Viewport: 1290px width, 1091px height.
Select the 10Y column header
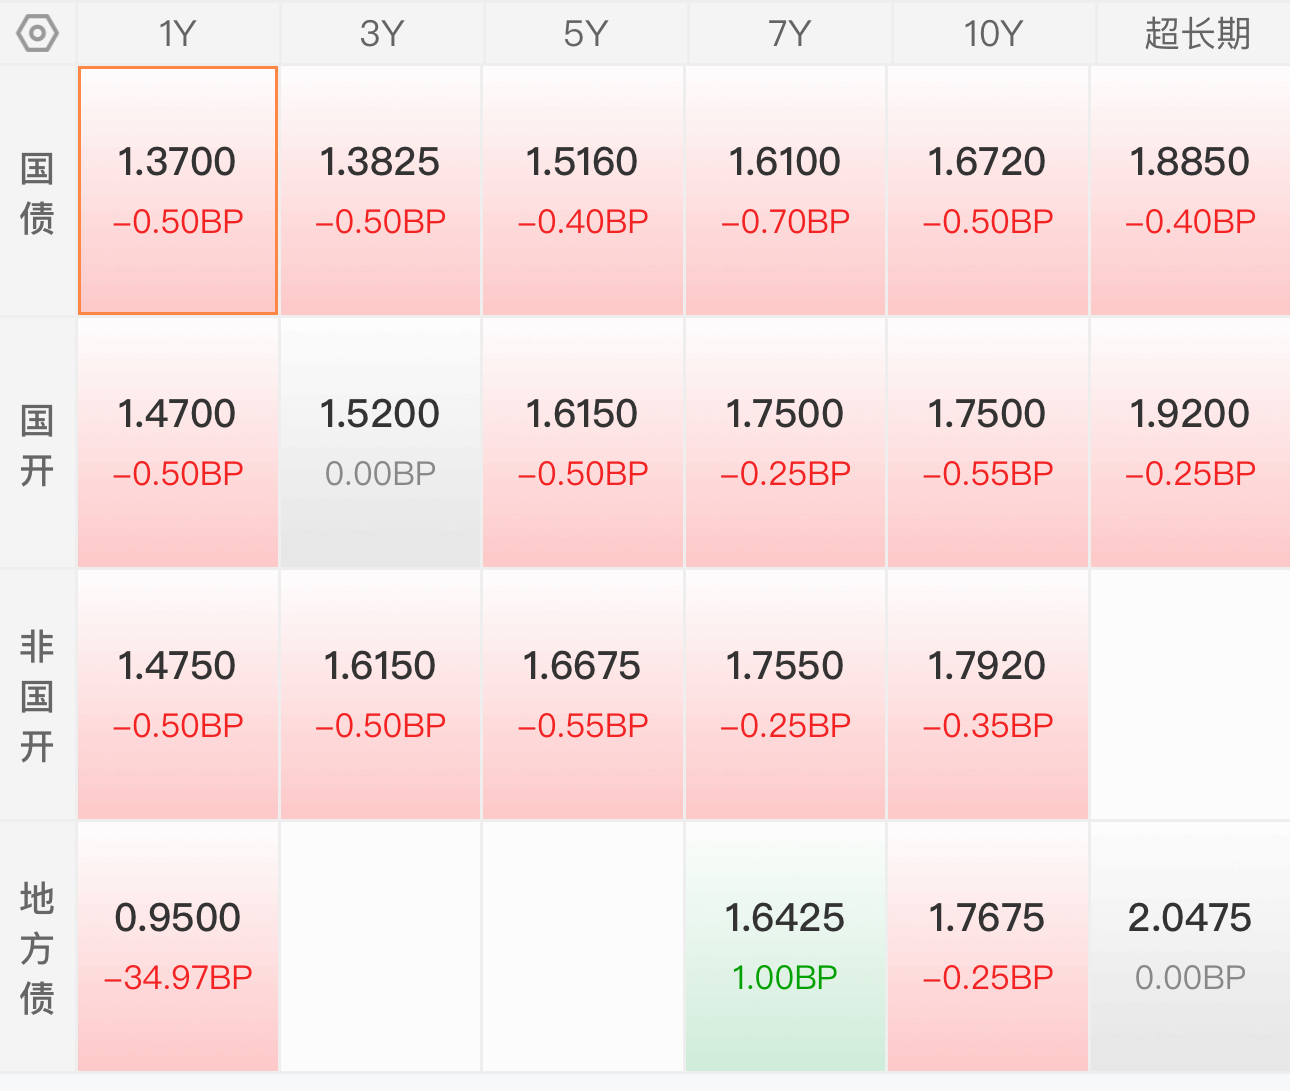coord(993,33)
